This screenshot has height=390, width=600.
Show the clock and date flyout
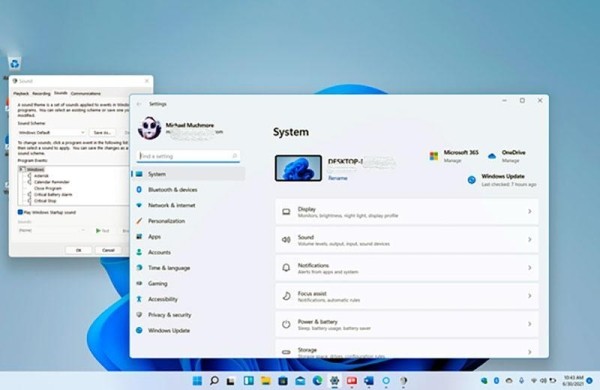click(x=573, y=380)
